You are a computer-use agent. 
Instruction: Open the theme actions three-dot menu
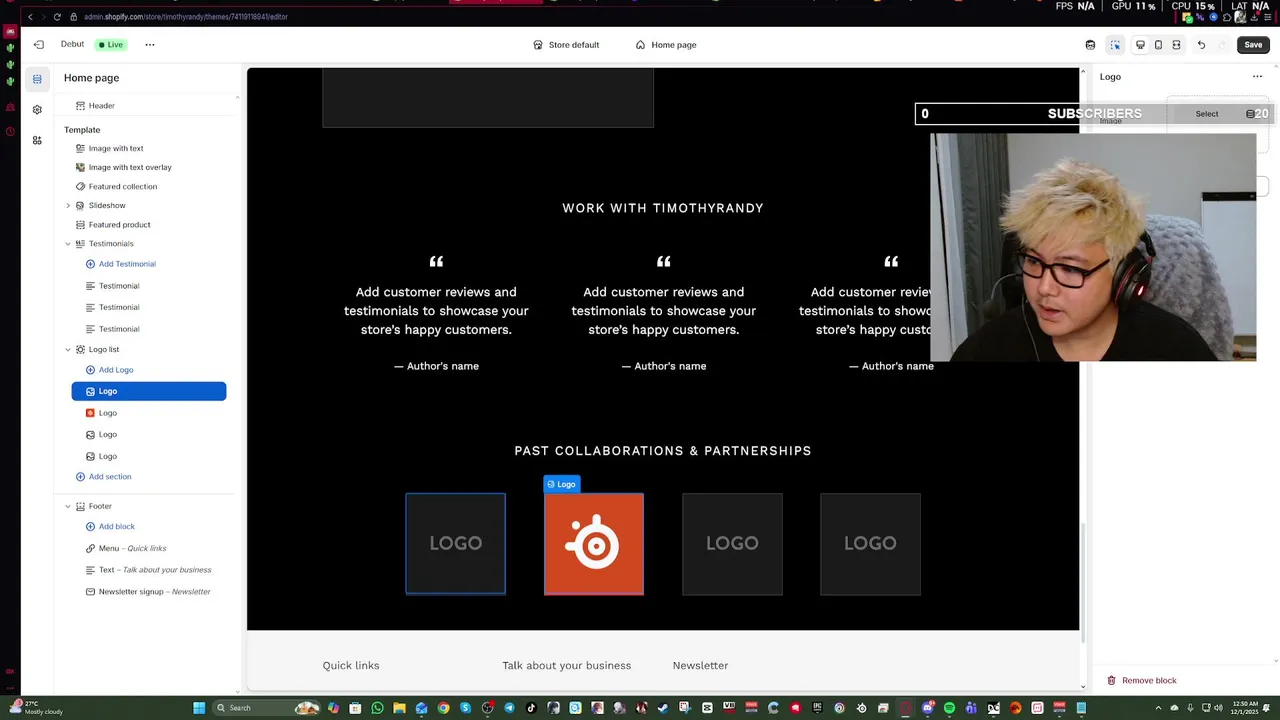150,44
